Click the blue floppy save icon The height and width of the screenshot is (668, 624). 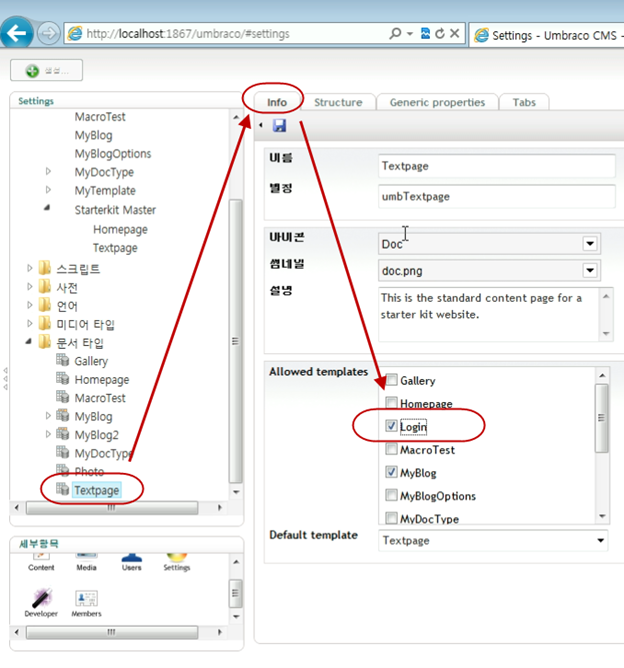click(x=279, y=125)
